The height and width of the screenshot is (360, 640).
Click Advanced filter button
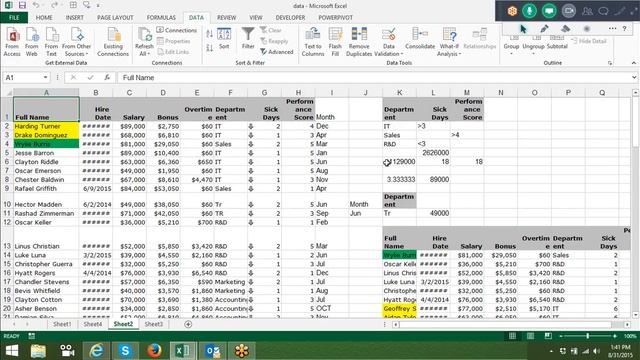point(277,52)
